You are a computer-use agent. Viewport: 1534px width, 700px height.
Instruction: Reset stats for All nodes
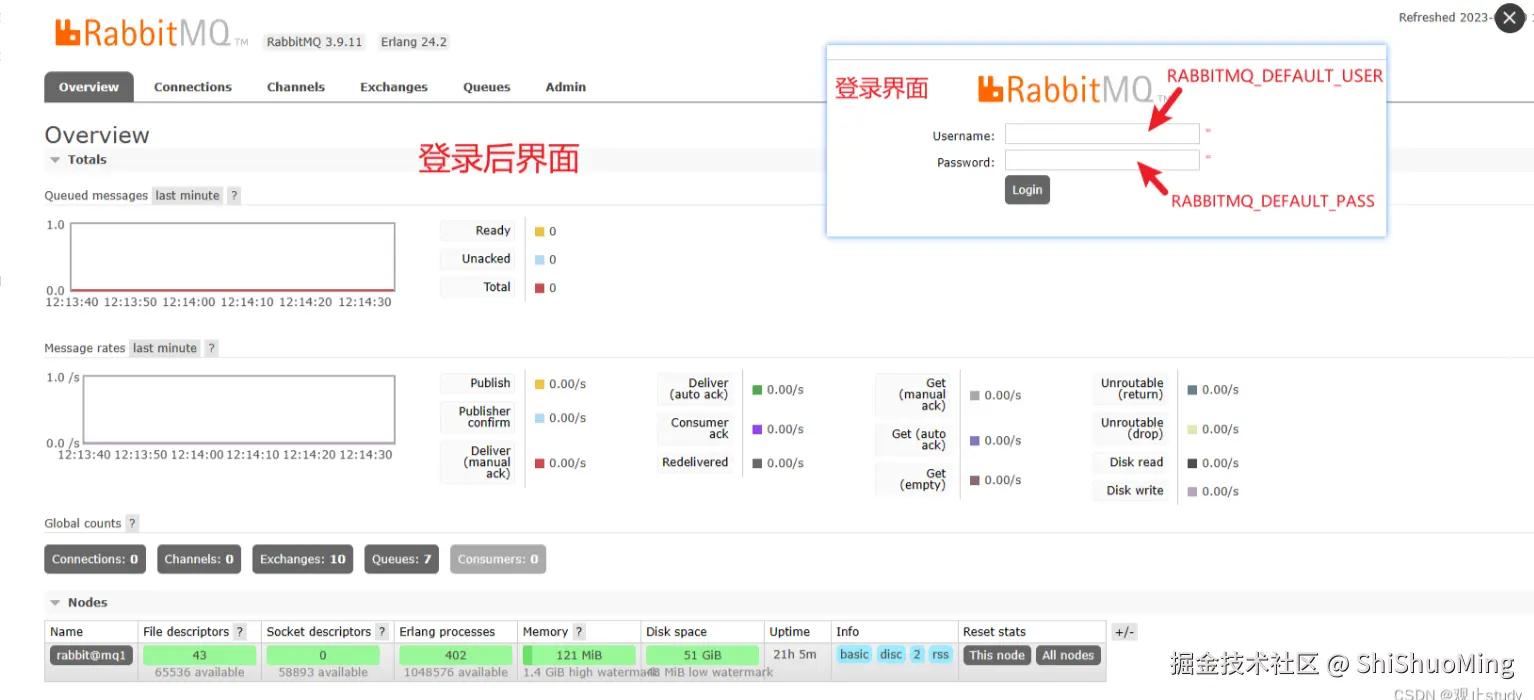(1068, 655)
